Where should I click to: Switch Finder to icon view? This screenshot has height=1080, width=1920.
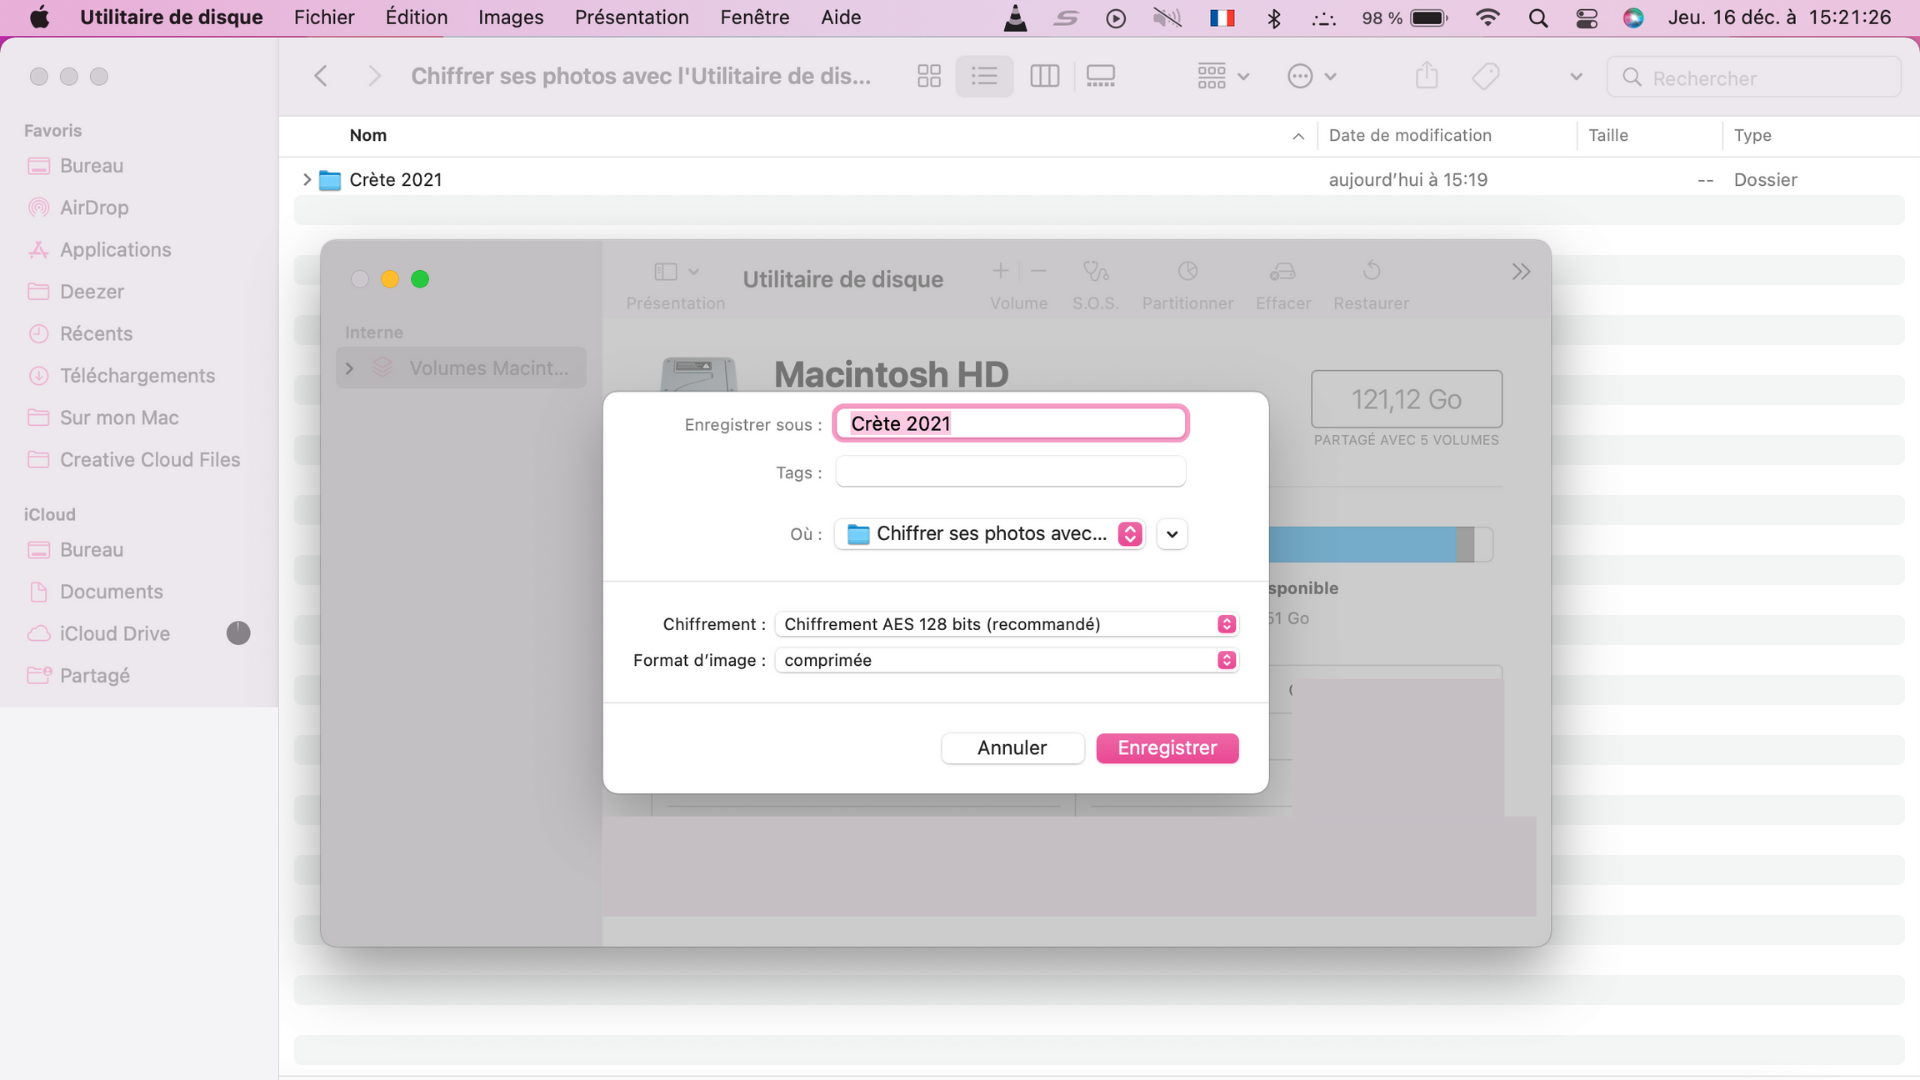tap(929, 76)
